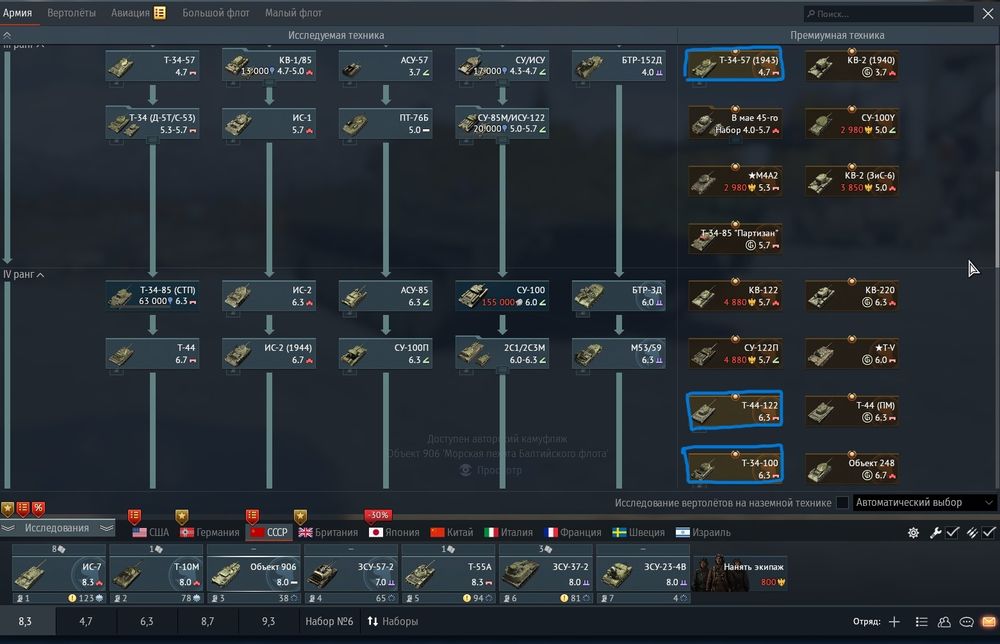Switch to the Малый флот tab
The height and width of the screenshot is (644, 1000).
click(x=293, y=13)
